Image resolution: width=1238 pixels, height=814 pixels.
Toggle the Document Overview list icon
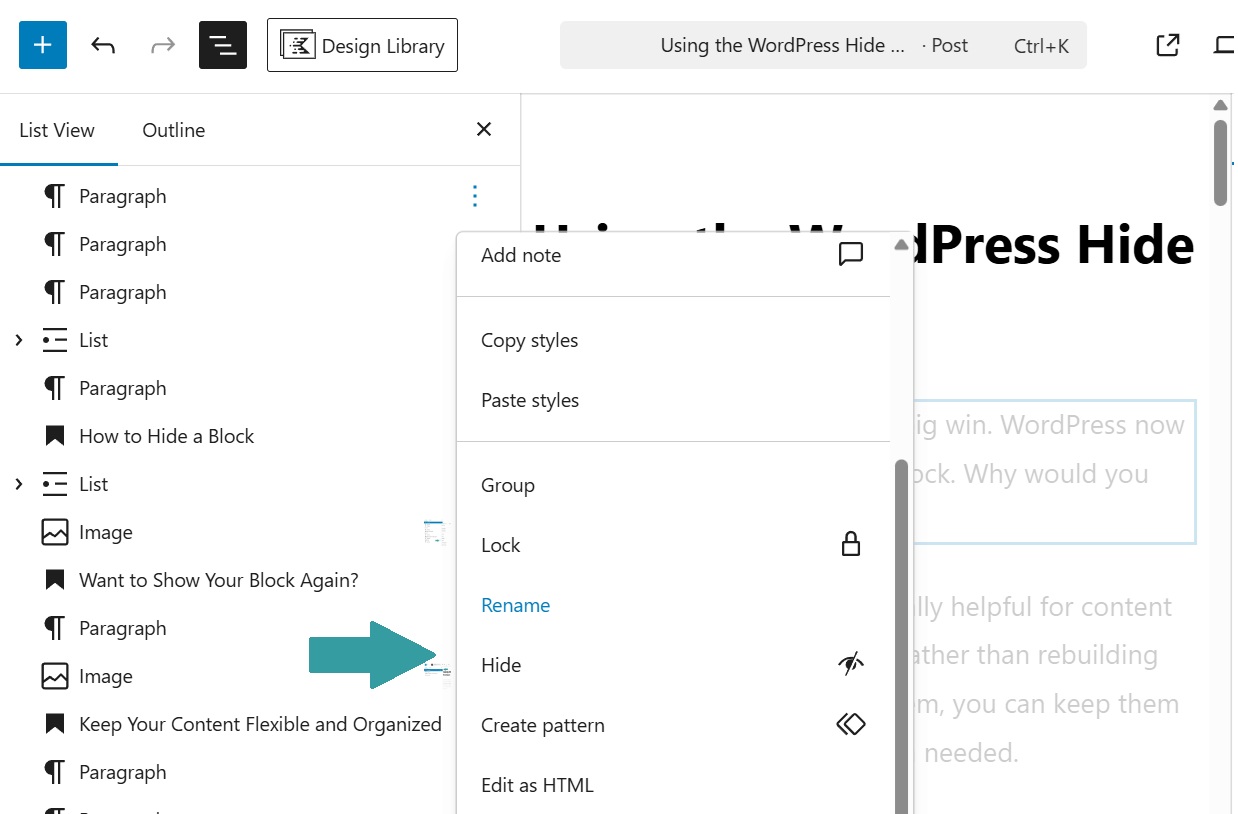223,45
